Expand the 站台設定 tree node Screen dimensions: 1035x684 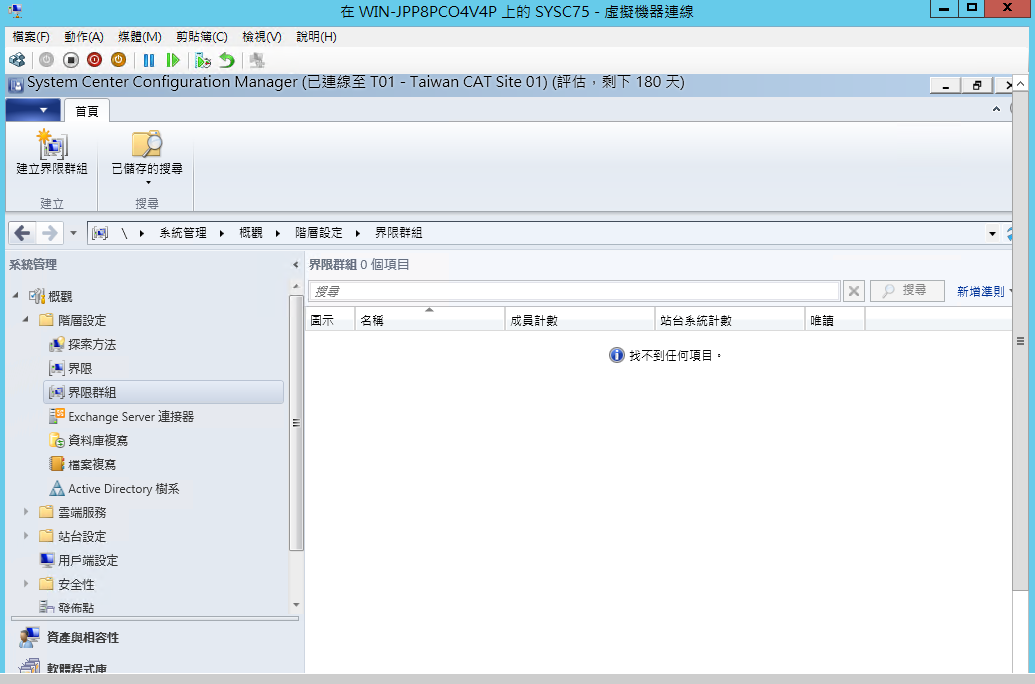[x=26, y=535]
